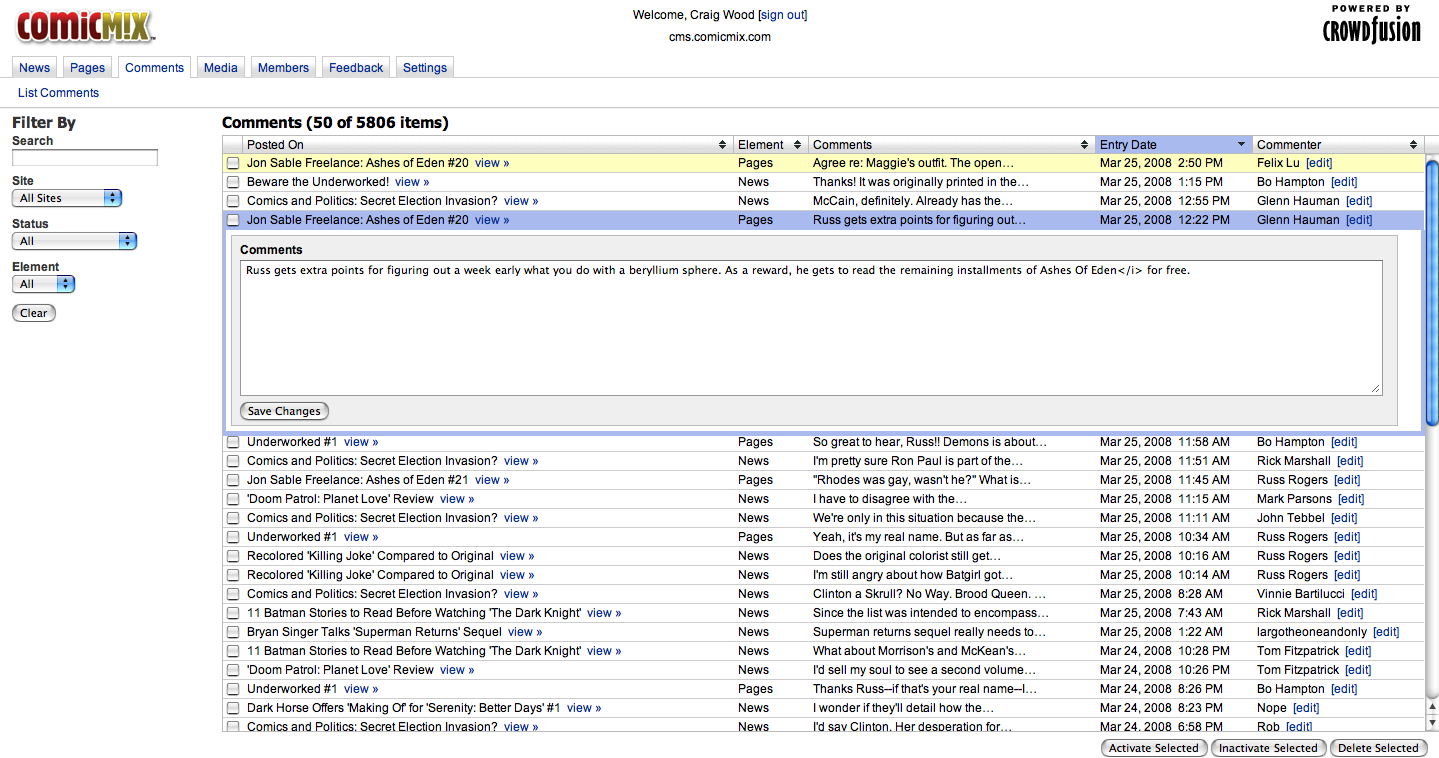Check the highlighted Jon Sable 12:22 PM row

coord(232,220)
